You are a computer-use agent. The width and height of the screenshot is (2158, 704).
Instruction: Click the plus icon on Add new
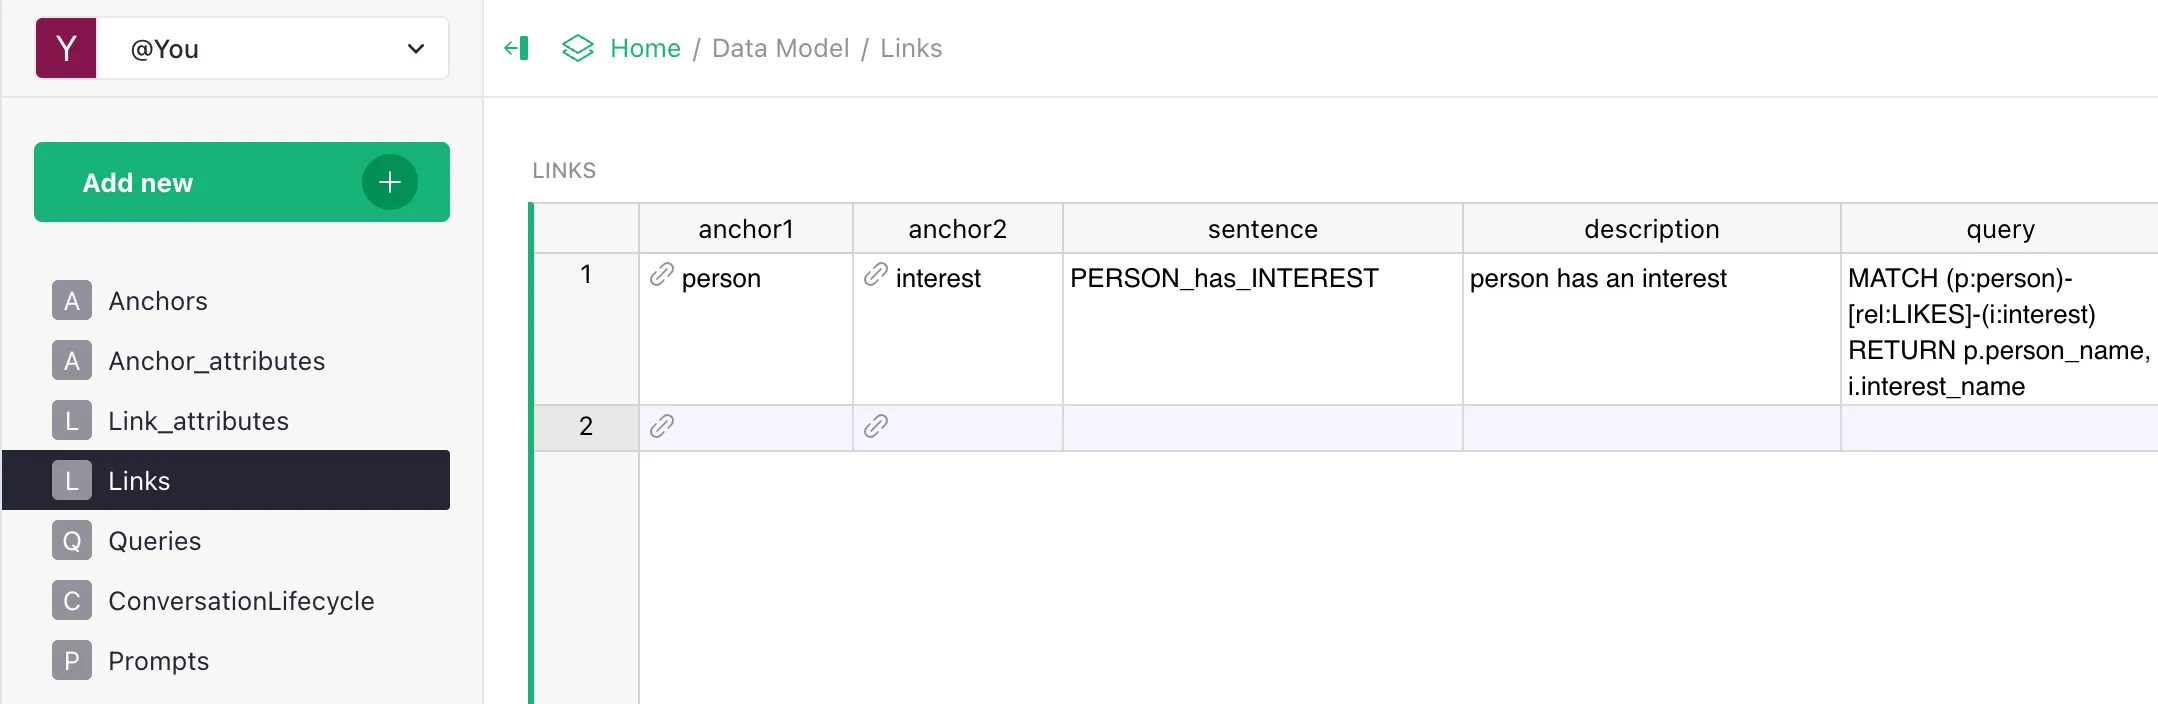(x=390, y=182)
